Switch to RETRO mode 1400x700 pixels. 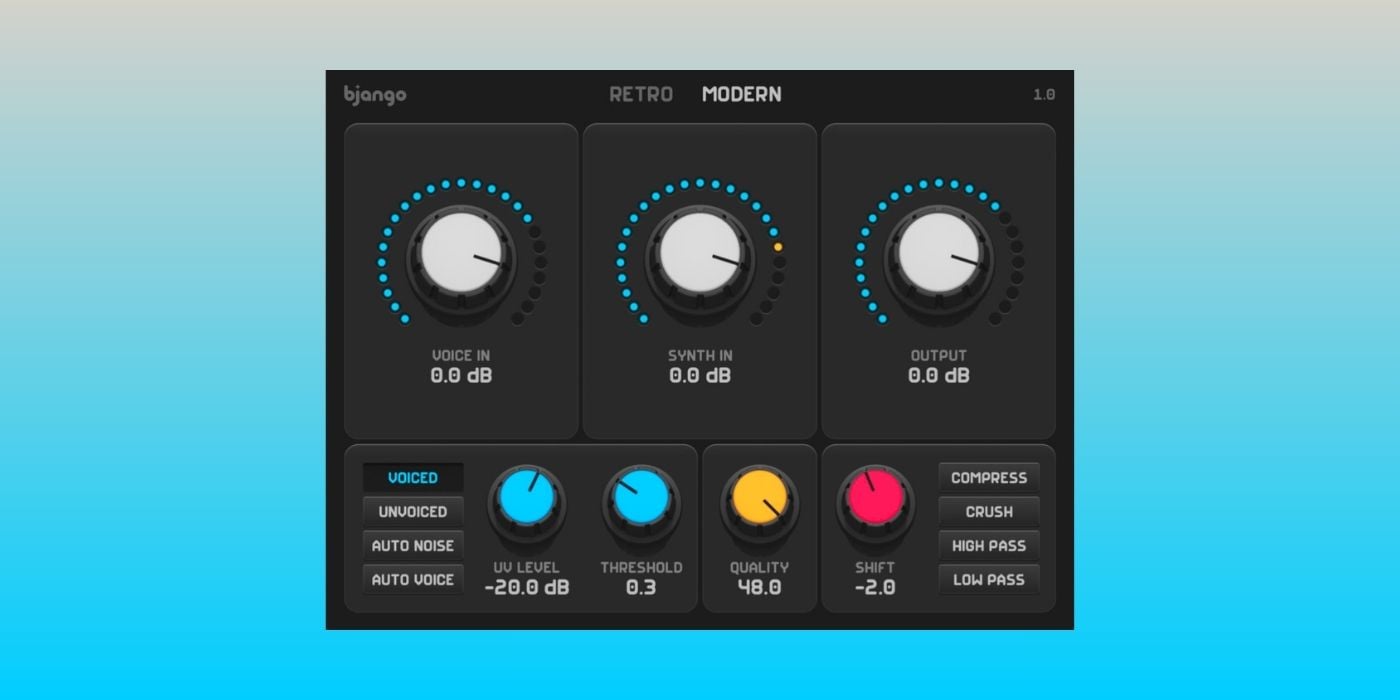[641, 94]
